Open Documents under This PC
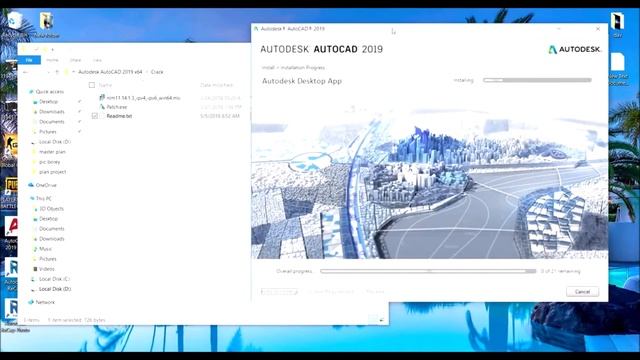The height and width of the screenshot is (360, 640). click(51, 229)
